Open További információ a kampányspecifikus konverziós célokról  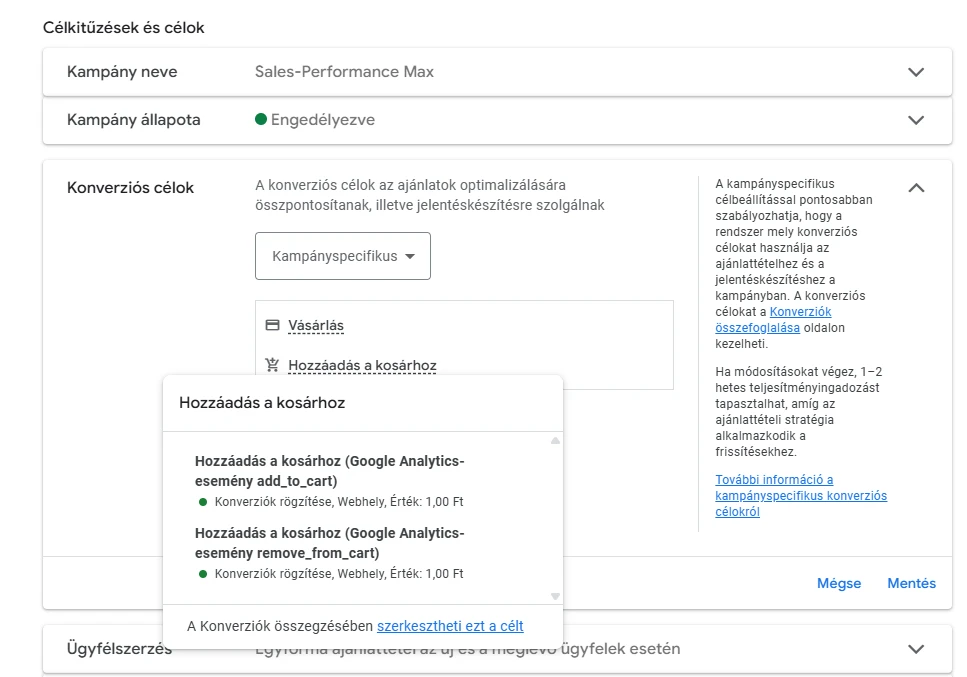tap(801, 496)
